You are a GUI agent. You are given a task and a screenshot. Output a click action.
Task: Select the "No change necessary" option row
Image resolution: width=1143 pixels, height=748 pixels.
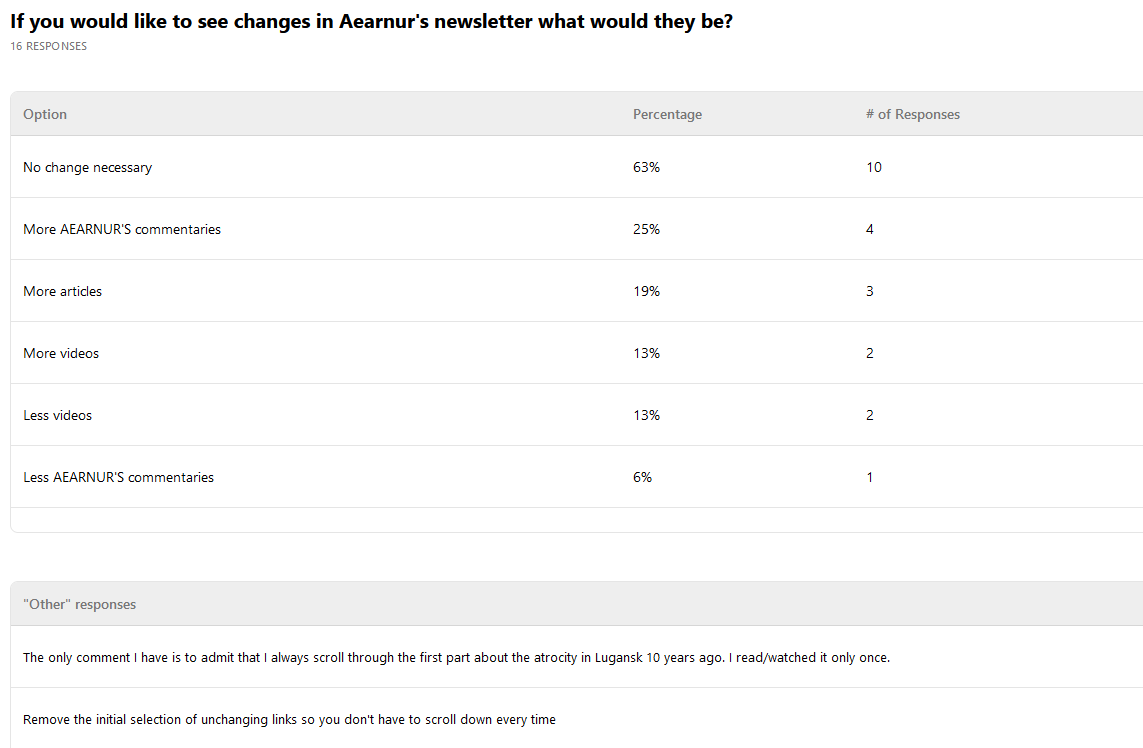pyautogui.click(x=88, y=167)
